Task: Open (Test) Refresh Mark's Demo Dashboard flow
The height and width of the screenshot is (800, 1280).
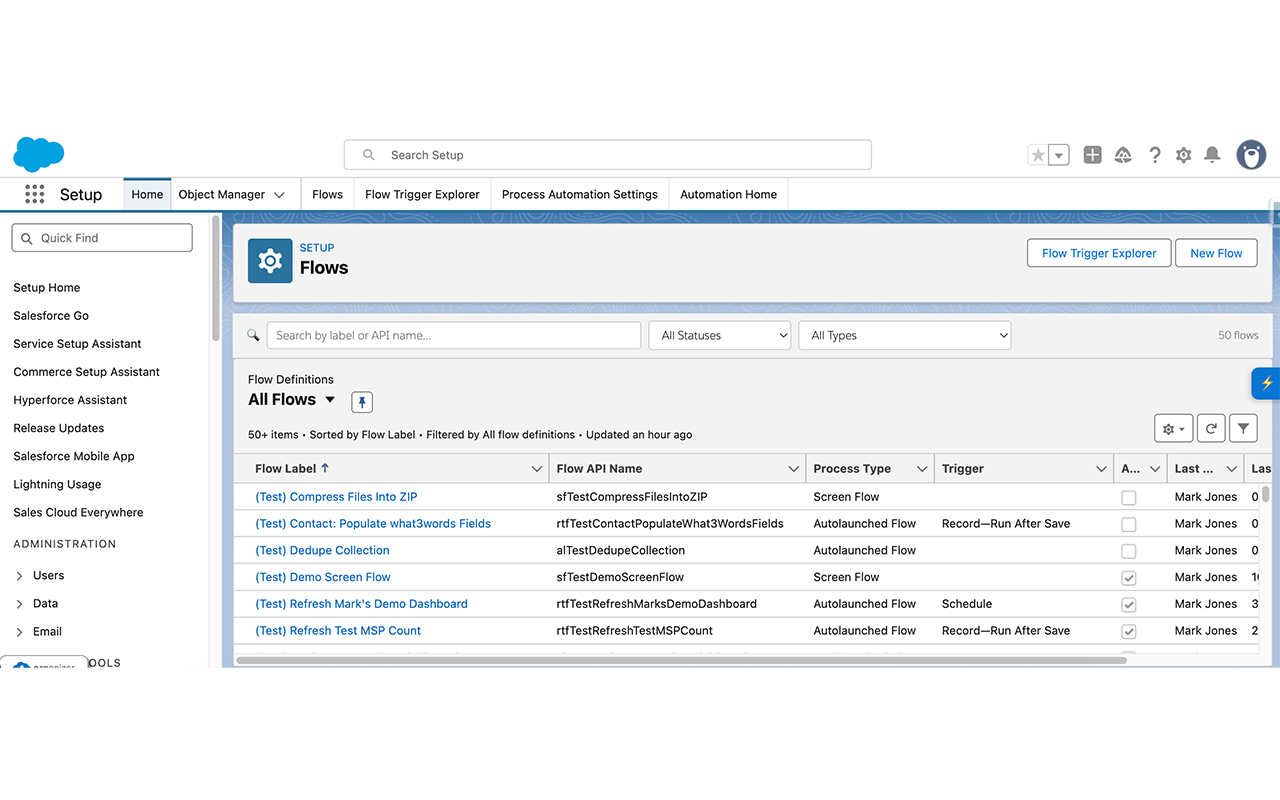Action: 361,605
